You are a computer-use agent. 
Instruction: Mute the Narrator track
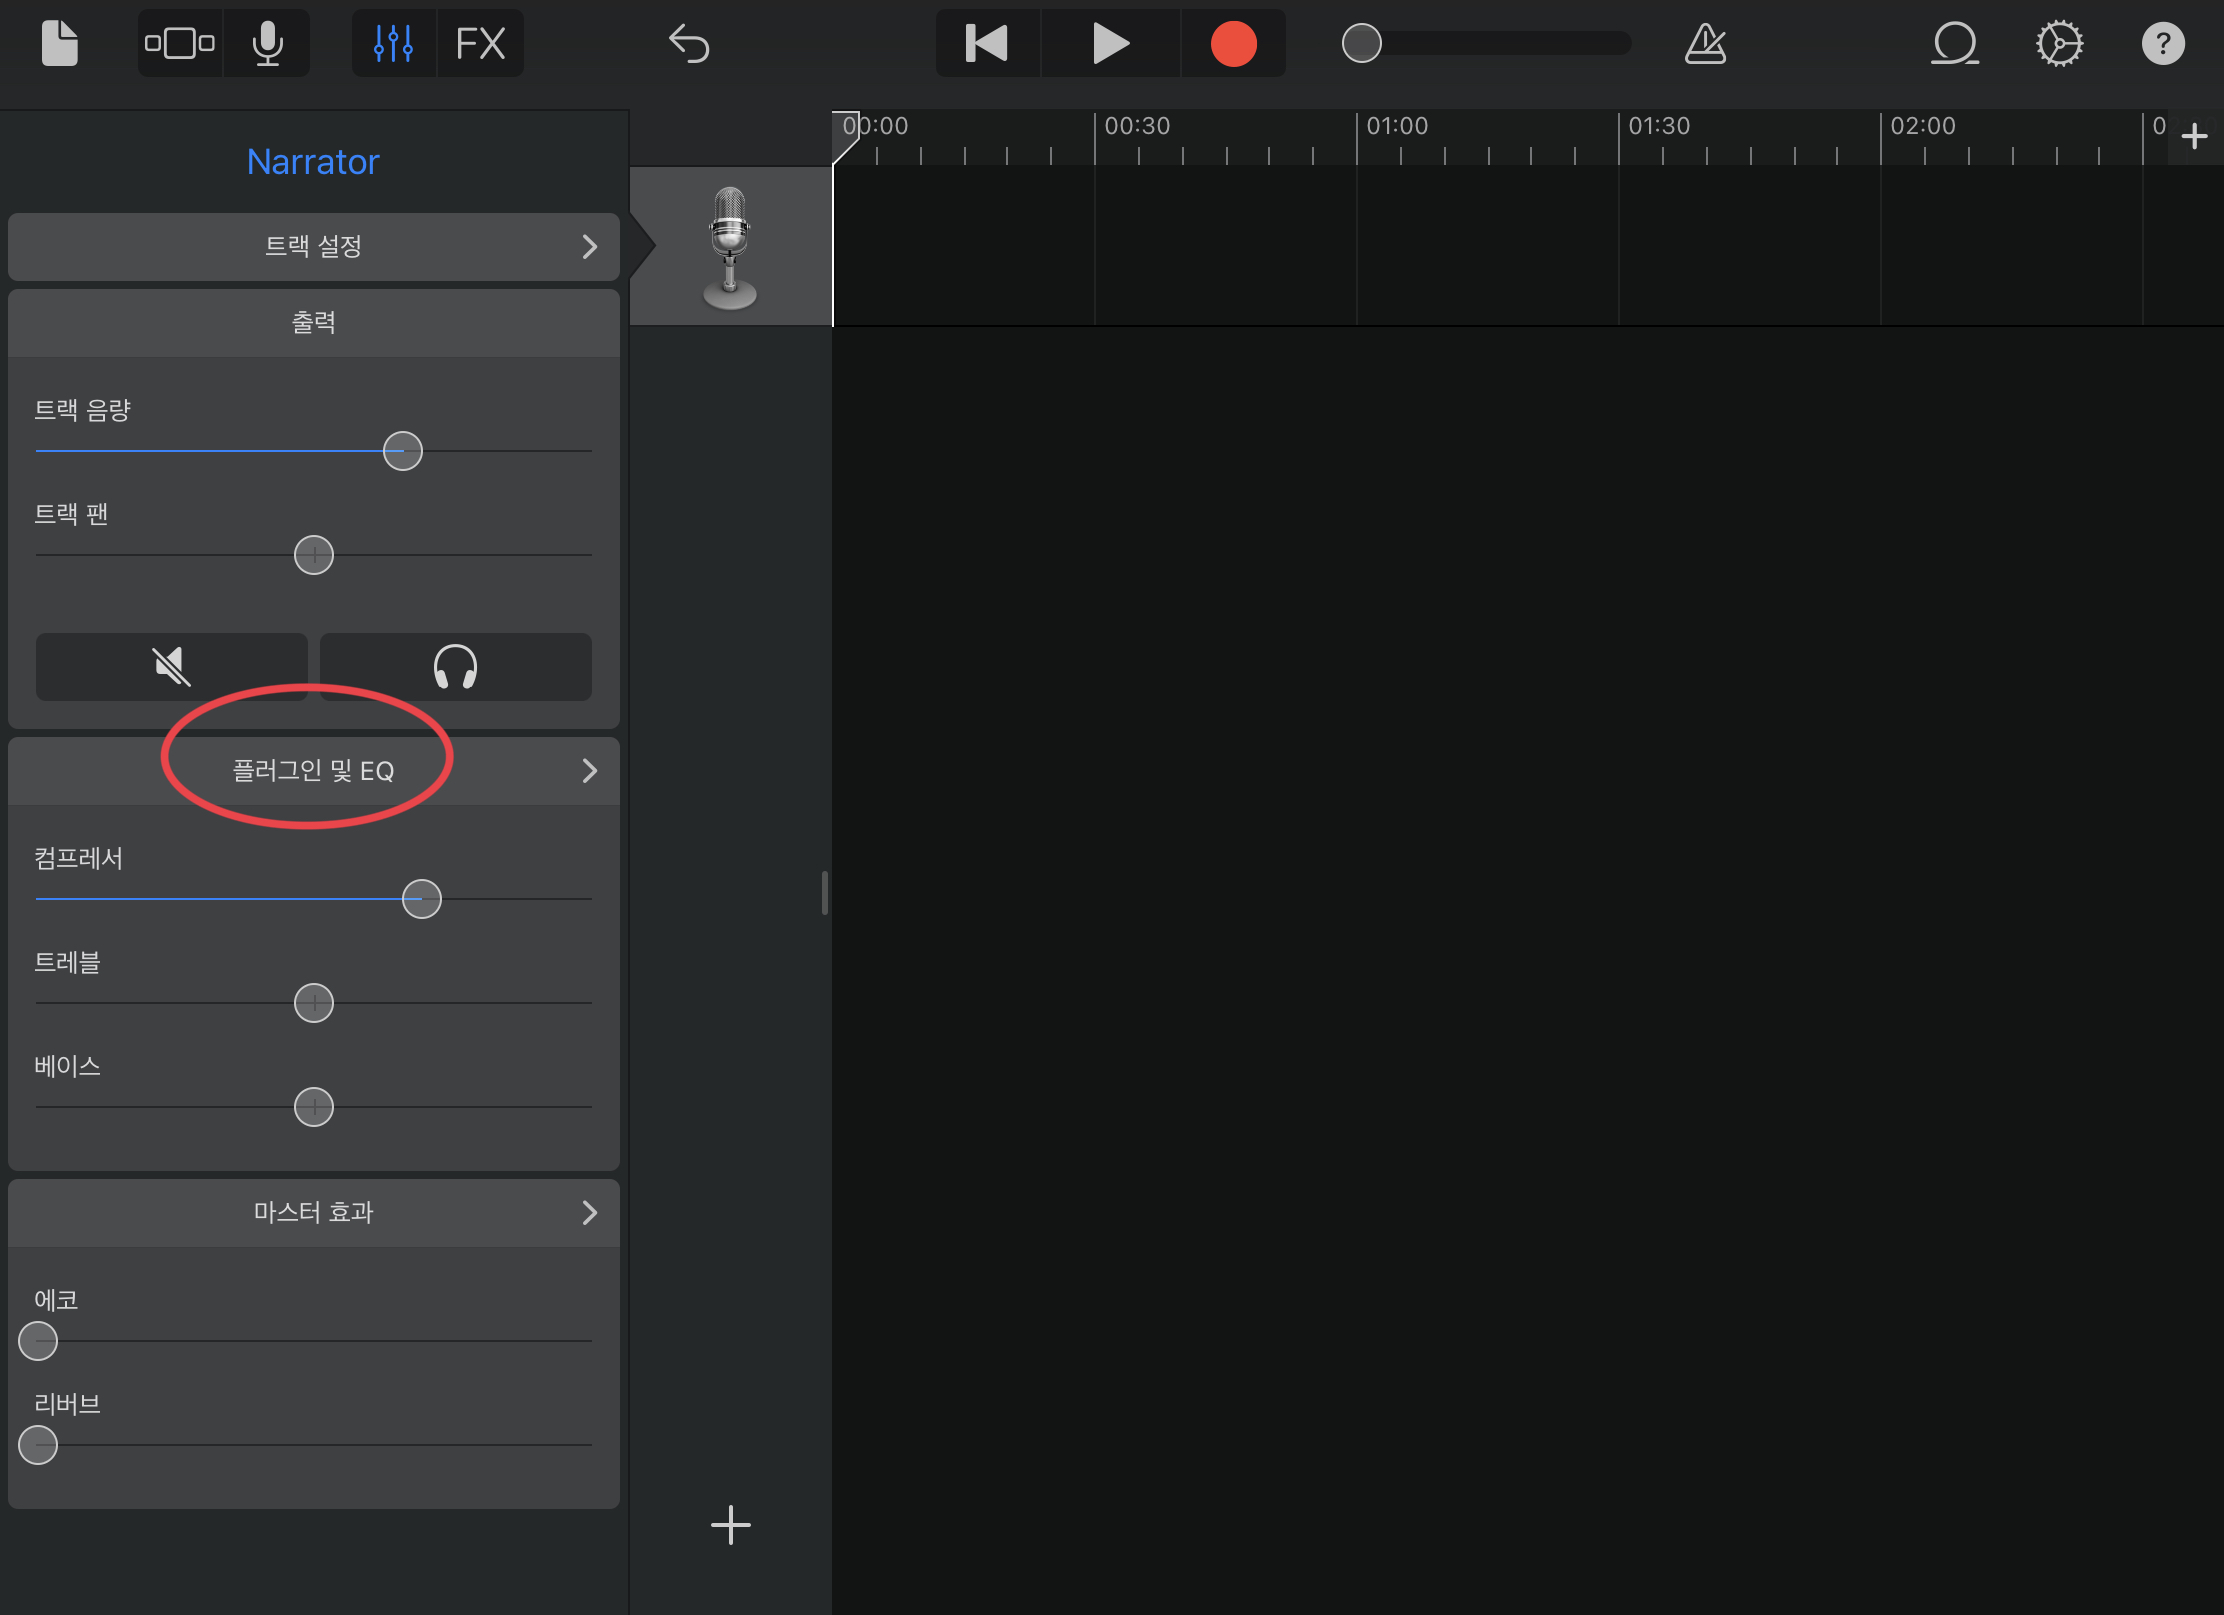click(172, 667)
